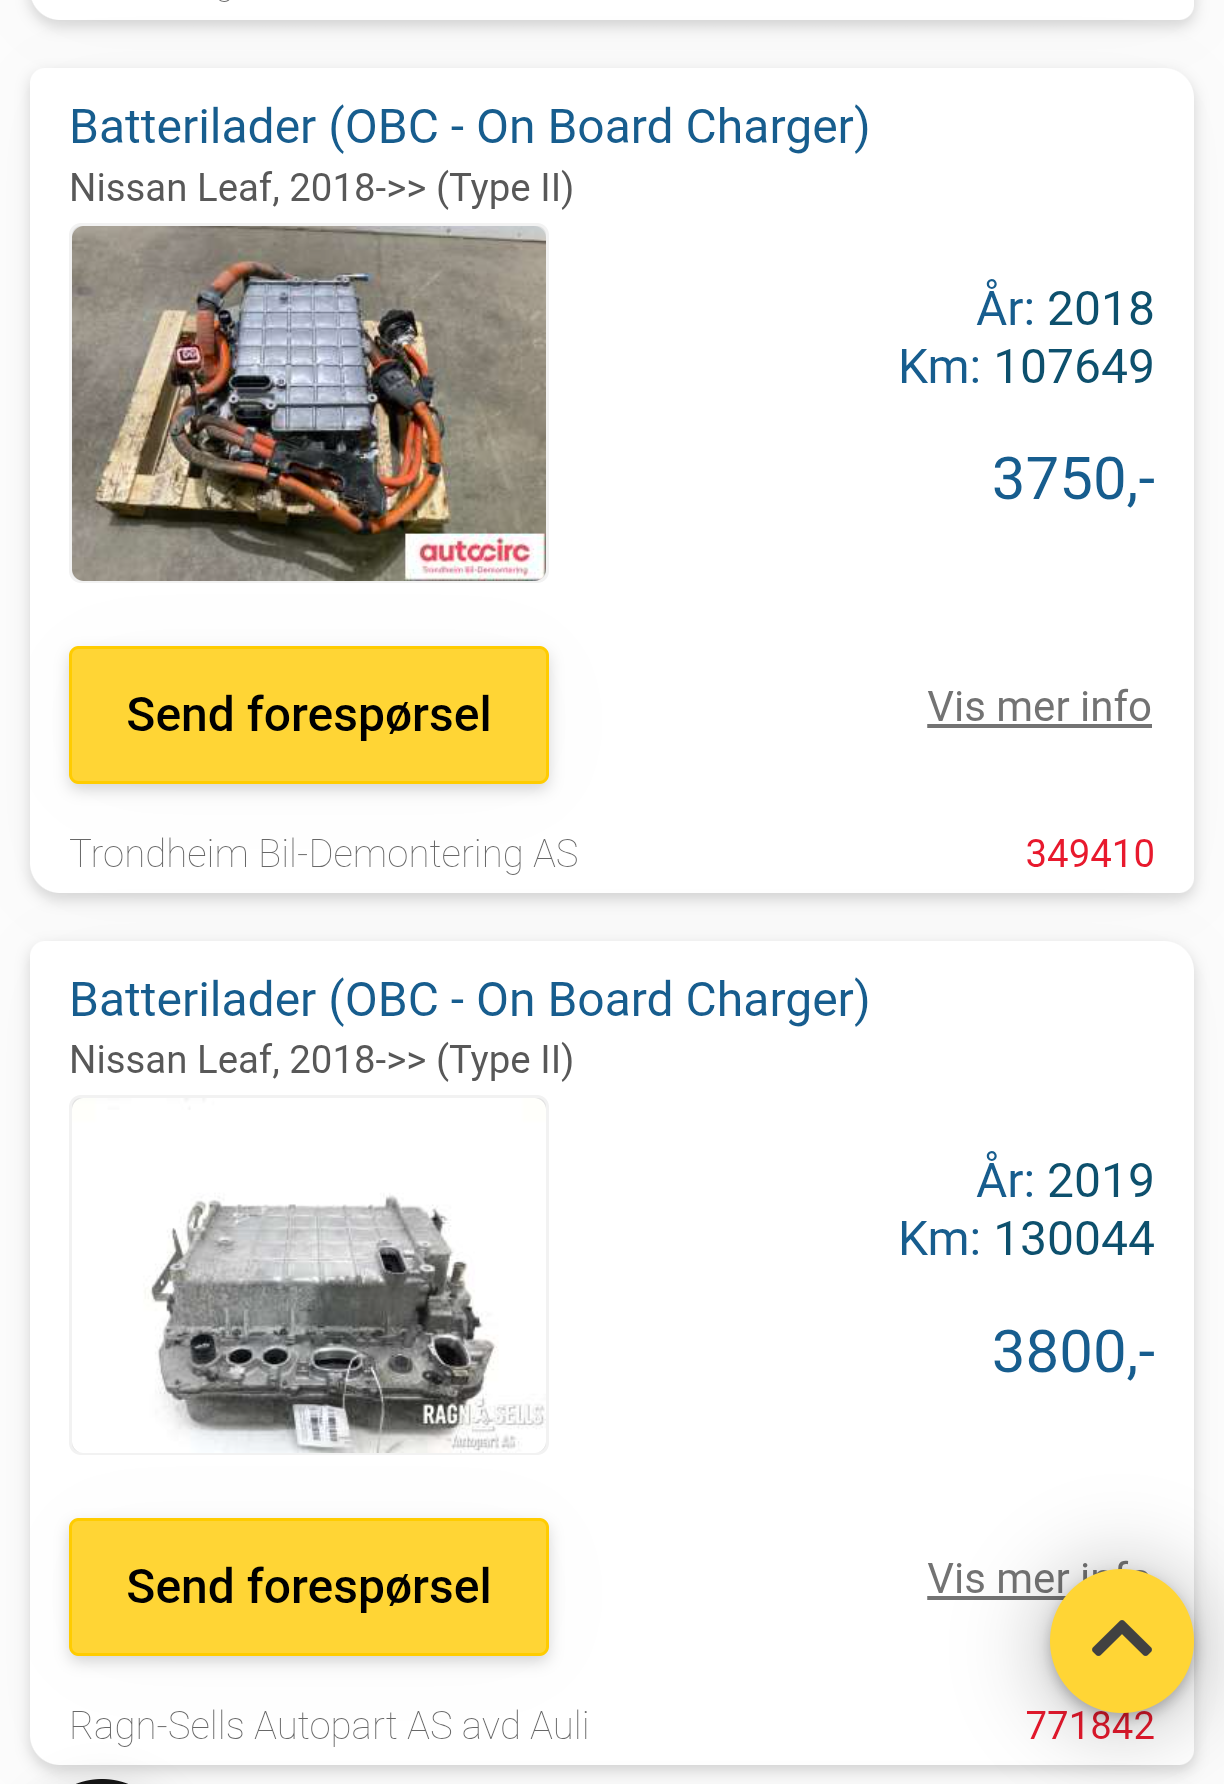This screenshot has height=1784, width=1224.
Task: Send forespørsel for the 3800,- charger
Action: pos(309,1587)
